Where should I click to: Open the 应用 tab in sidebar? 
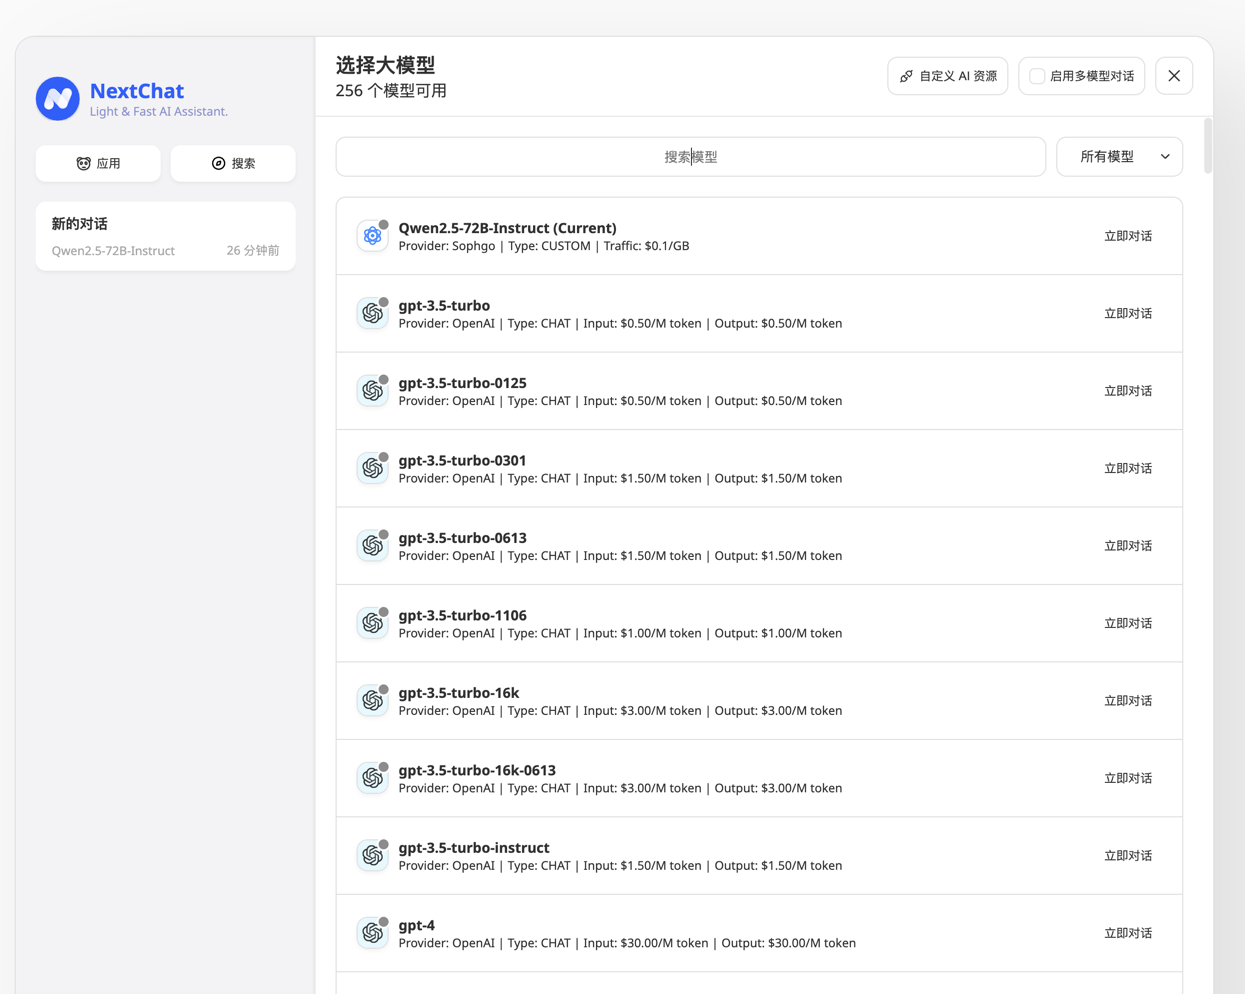point(98,163)
